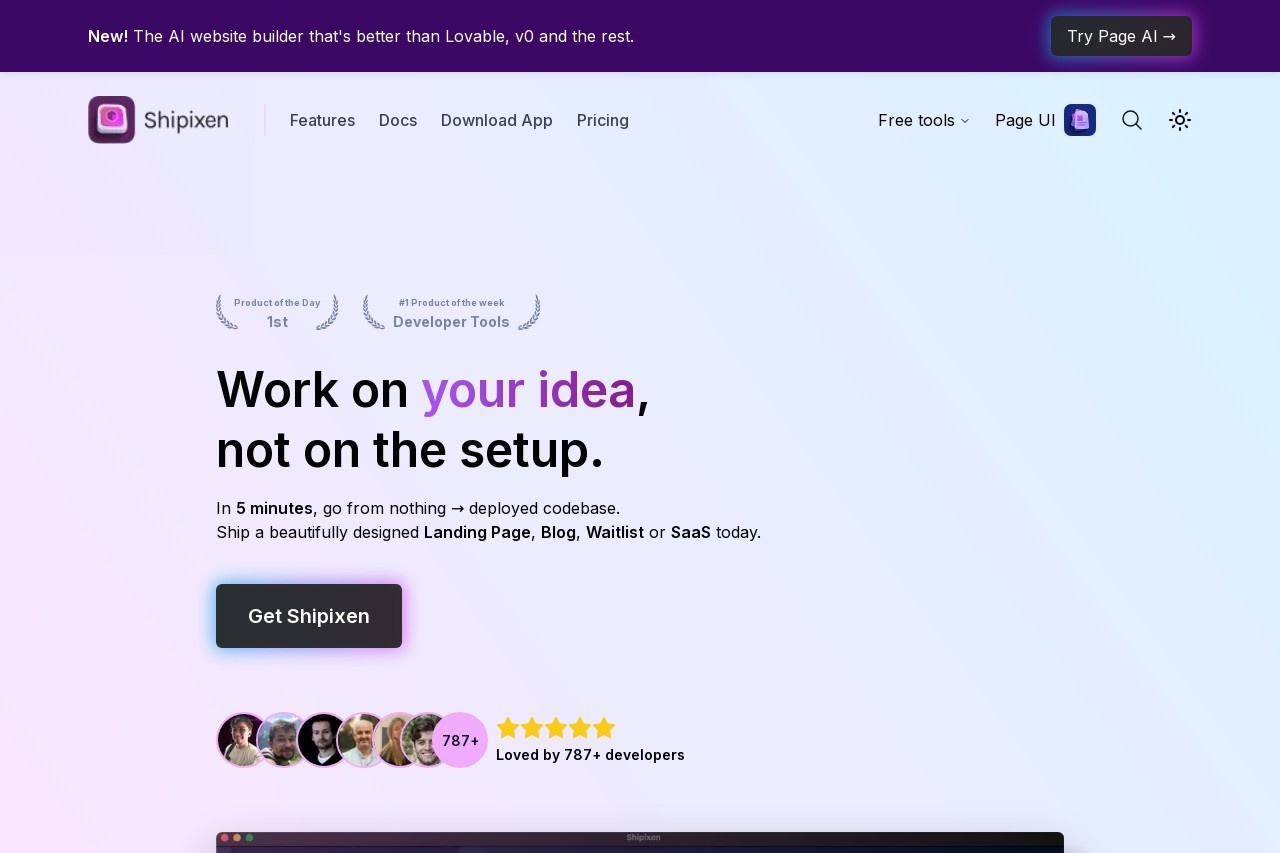Click the 5 minutes bold text
Screen dimensions: 1280x853
tap(274, 508)
